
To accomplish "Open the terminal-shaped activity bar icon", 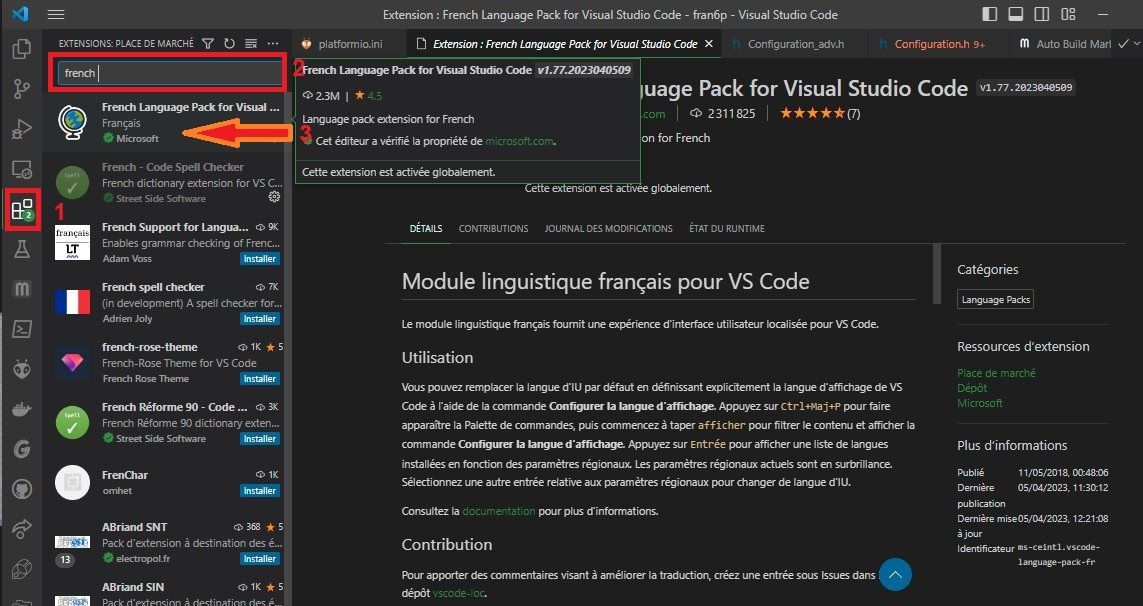I will coord(22,329).
